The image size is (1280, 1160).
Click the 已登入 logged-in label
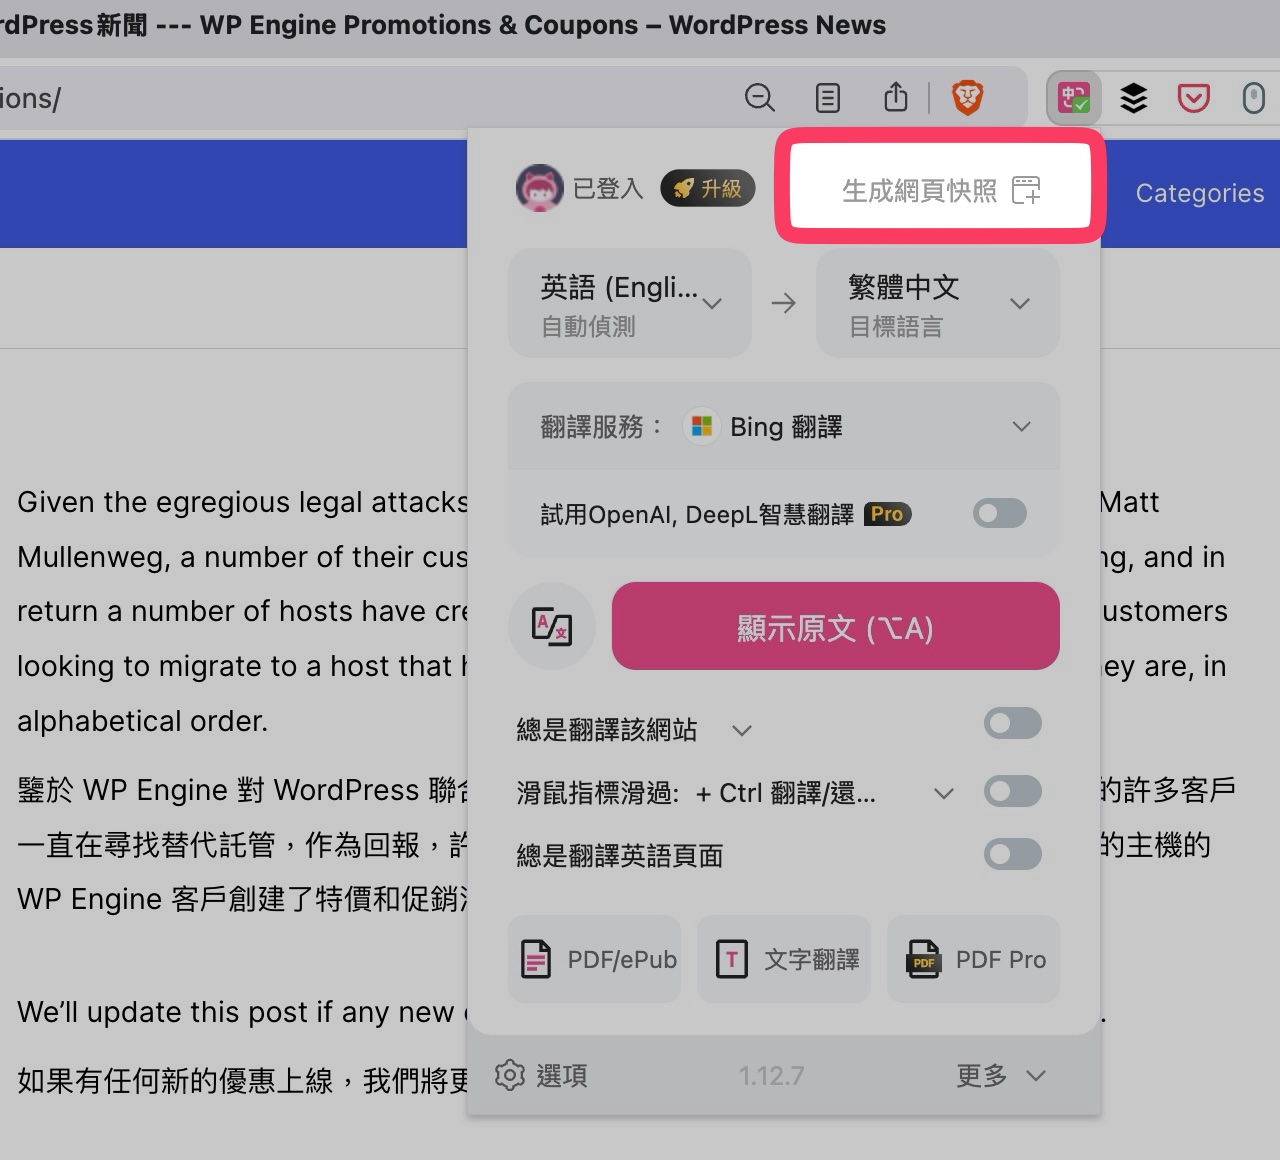[608, 188]
